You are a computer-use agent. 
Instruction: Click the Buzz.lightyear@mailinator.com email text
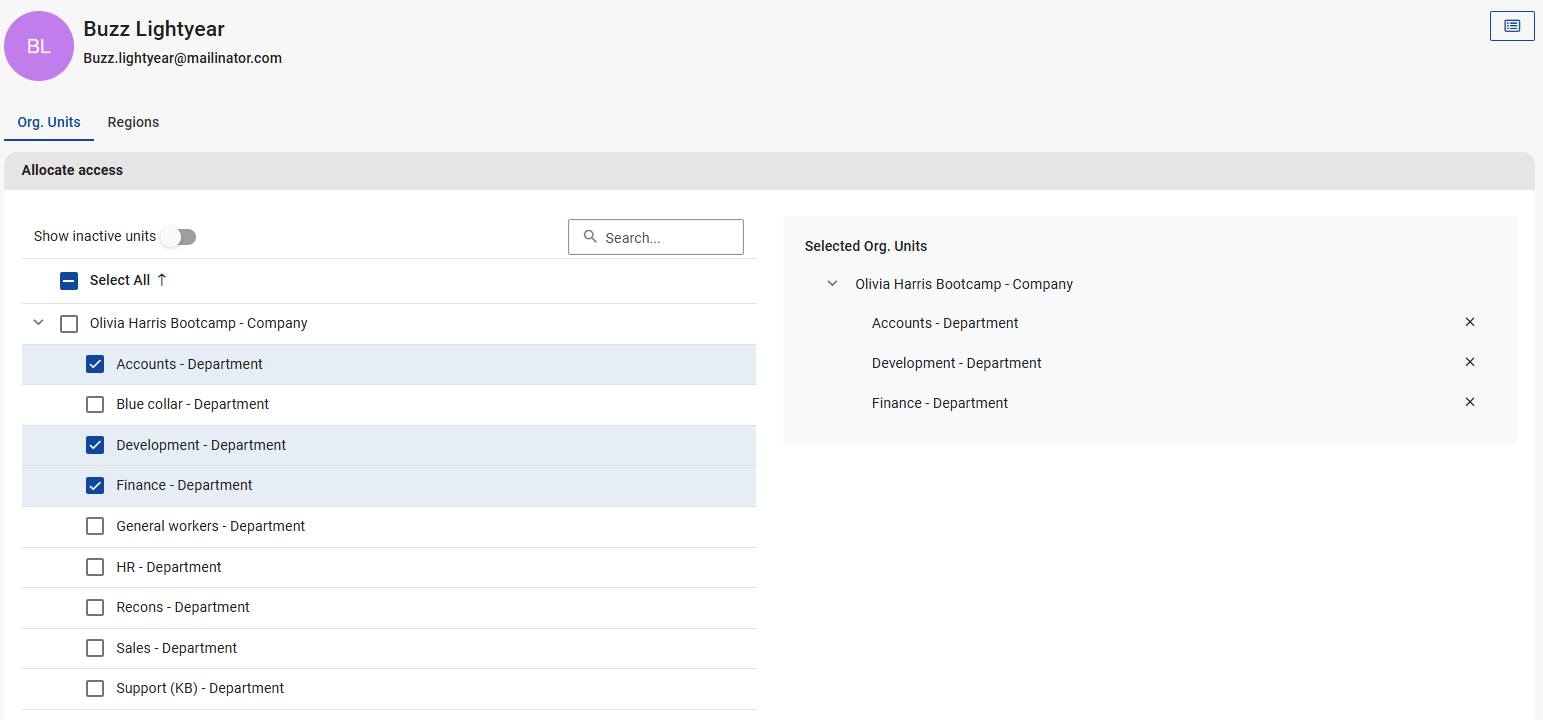click(x=182, y=58)
